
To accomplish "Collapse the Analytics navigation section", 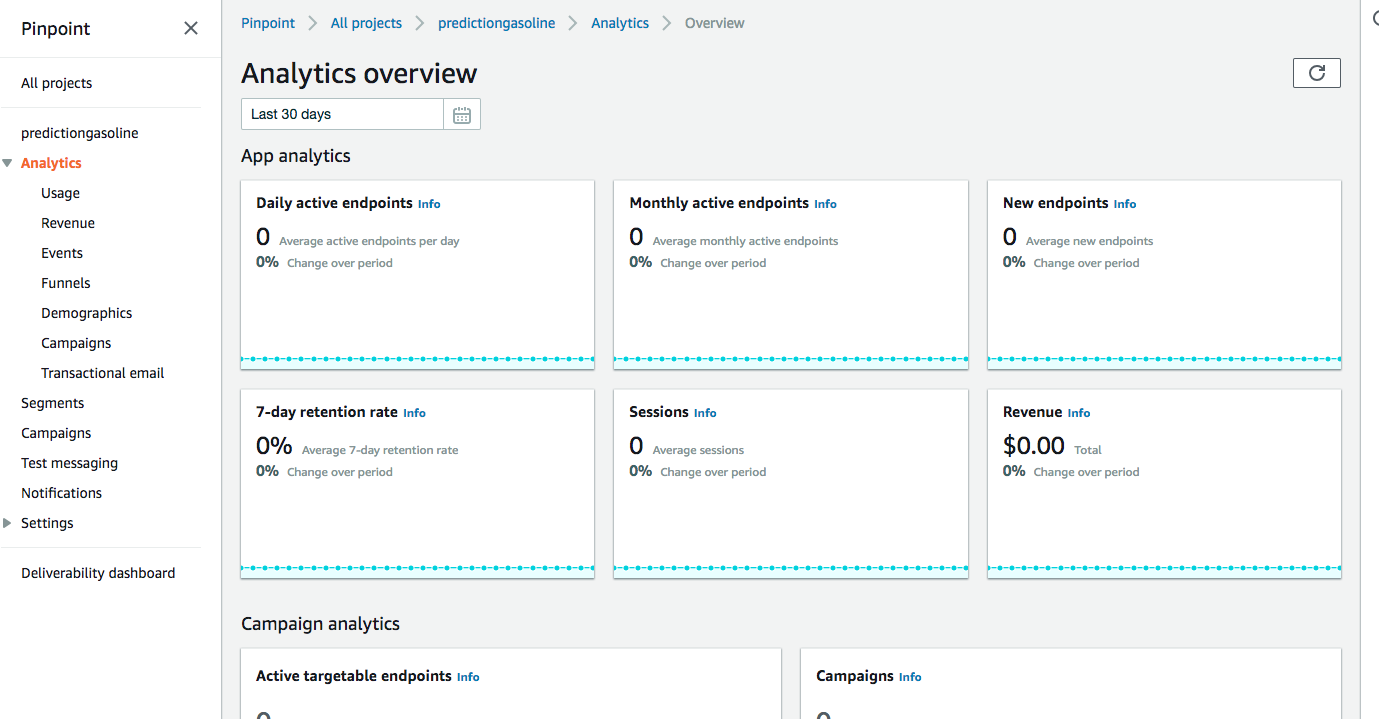I will coord(8,163).
